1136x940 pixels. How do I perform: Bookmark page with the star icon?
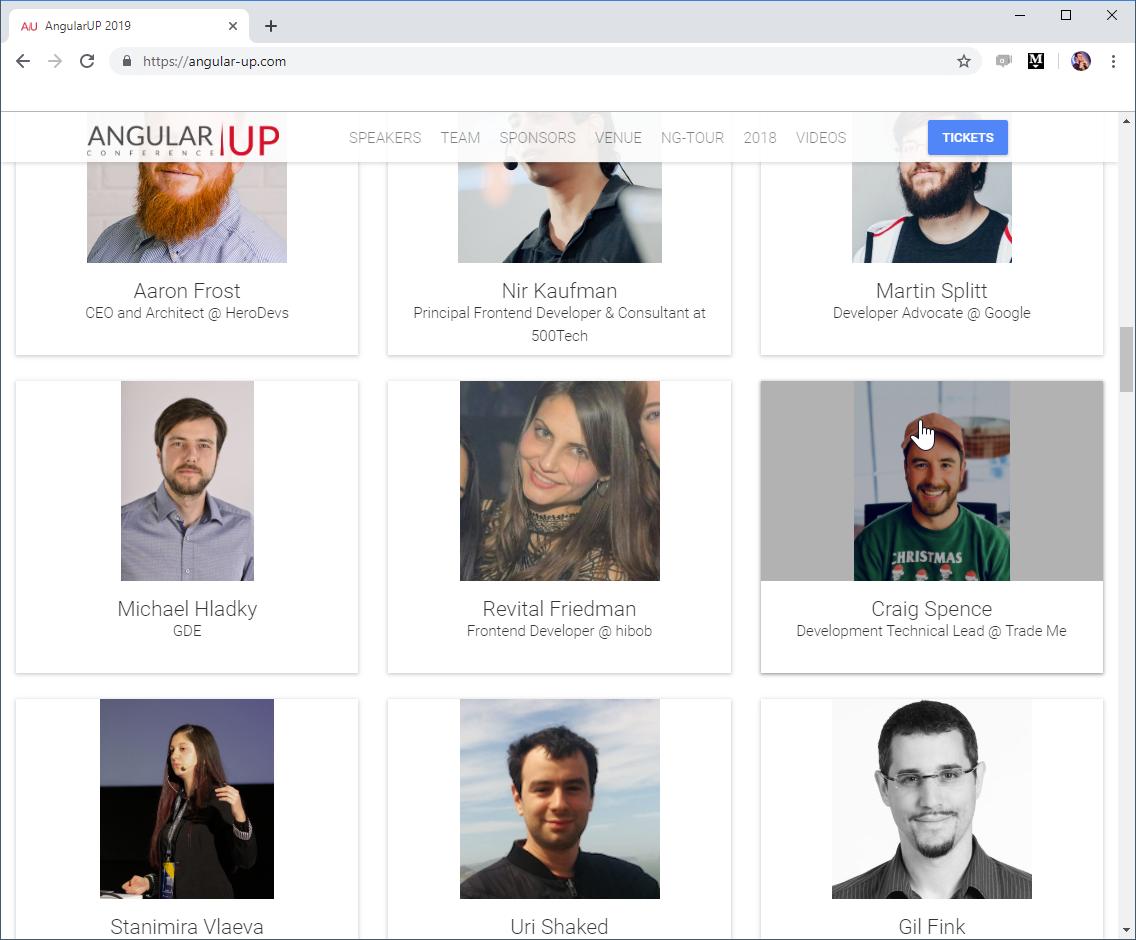(x=964, y=62)
